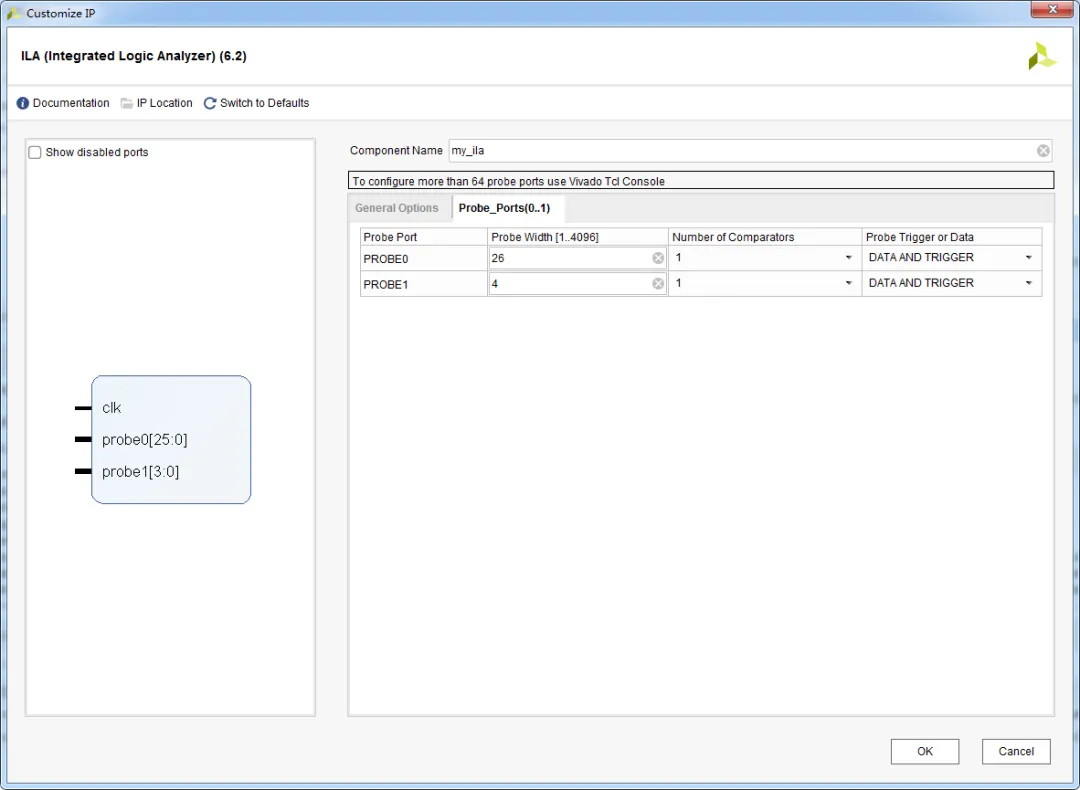Screen dimensions: 1080x790
Task: Clear the Component Name field
Action: click(x=1043, y=151)
